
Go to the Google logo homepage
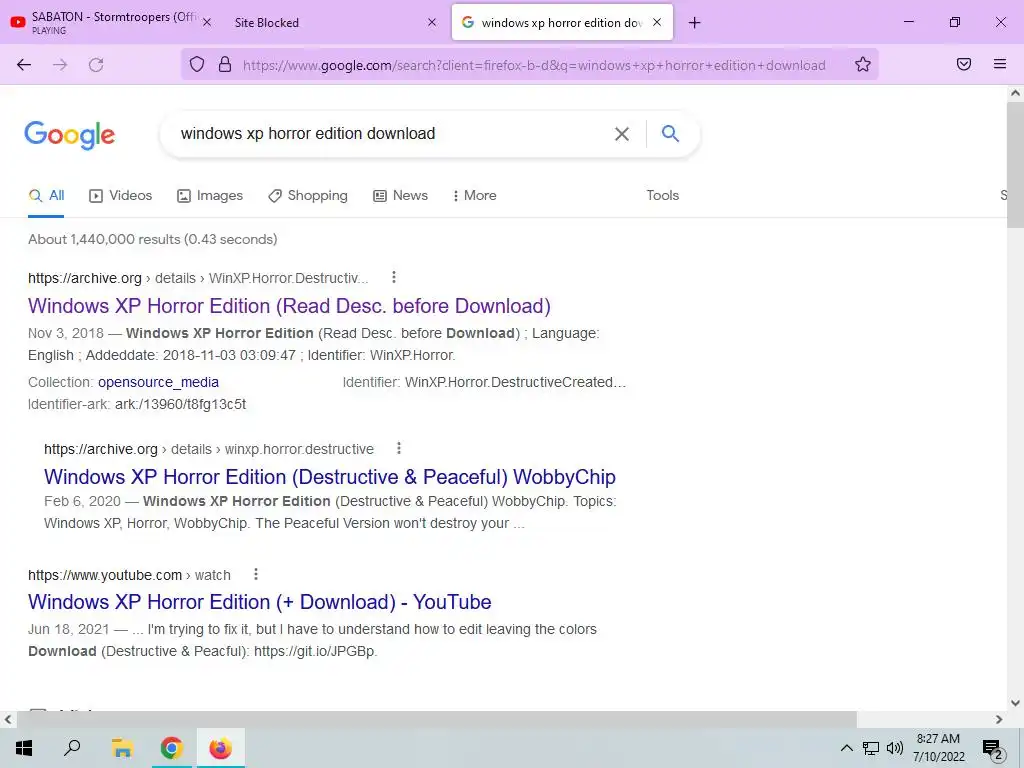[70, 135]
